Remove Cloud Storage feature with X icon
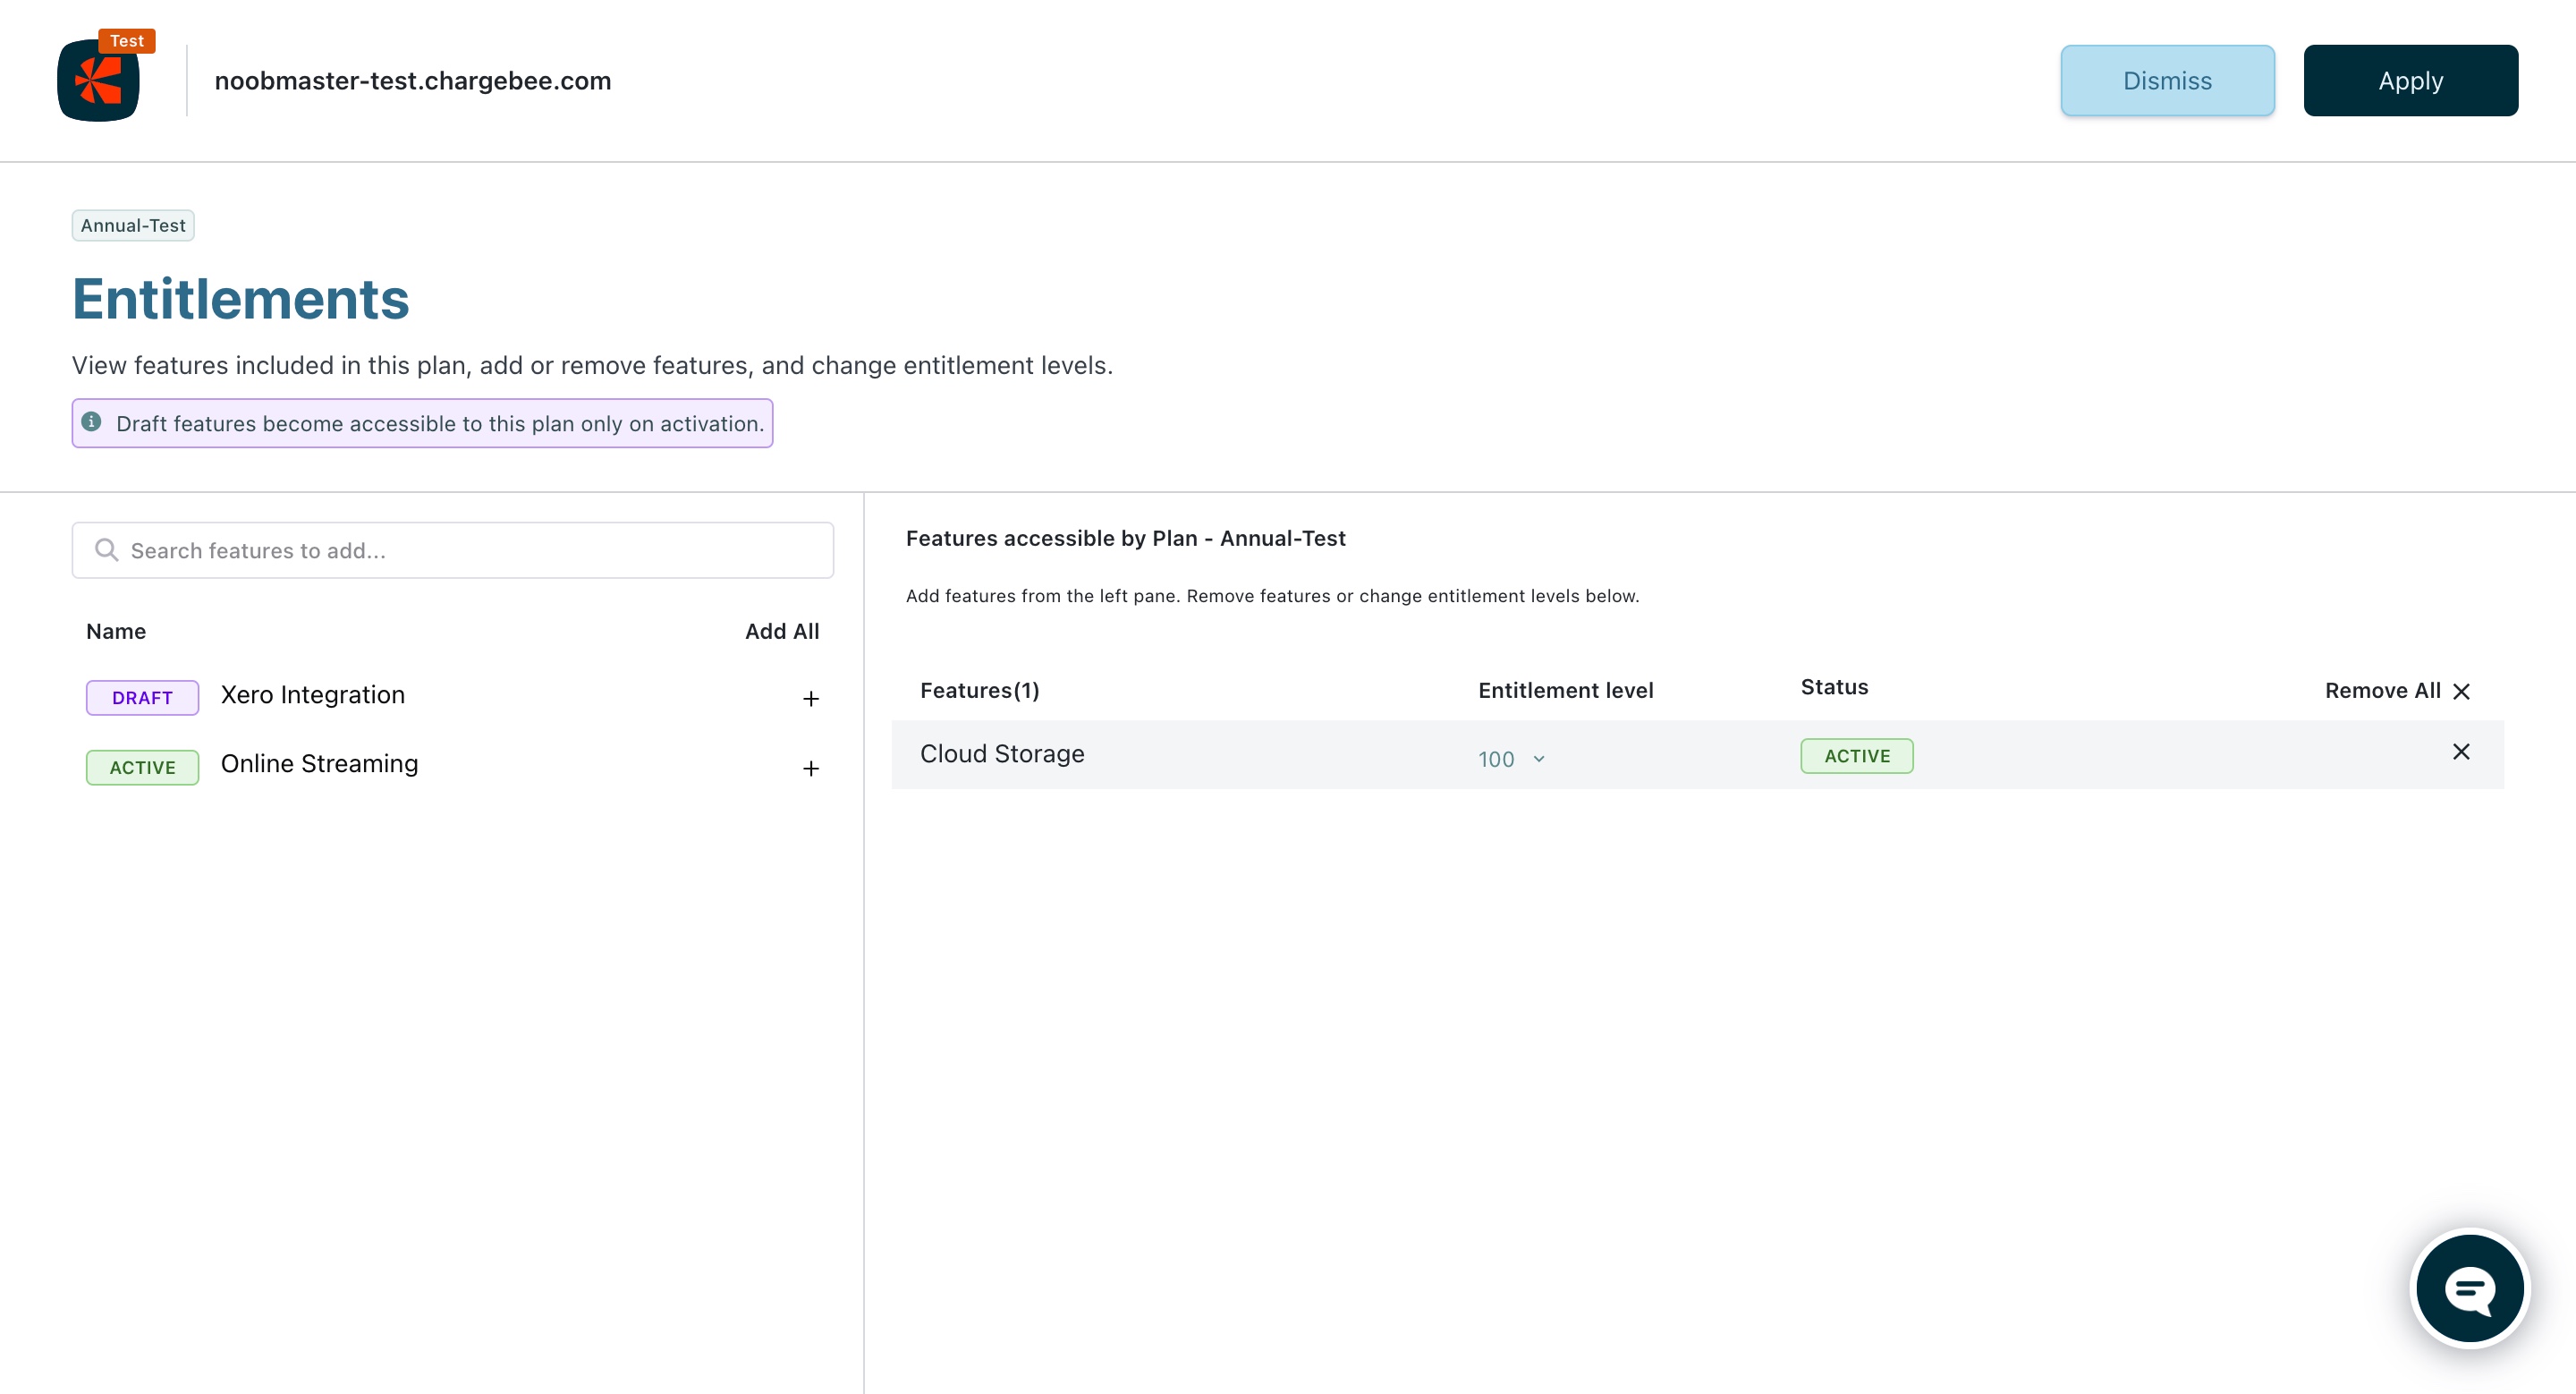This screenshot has width=2576, height=1394. (x=2461, y=752)
